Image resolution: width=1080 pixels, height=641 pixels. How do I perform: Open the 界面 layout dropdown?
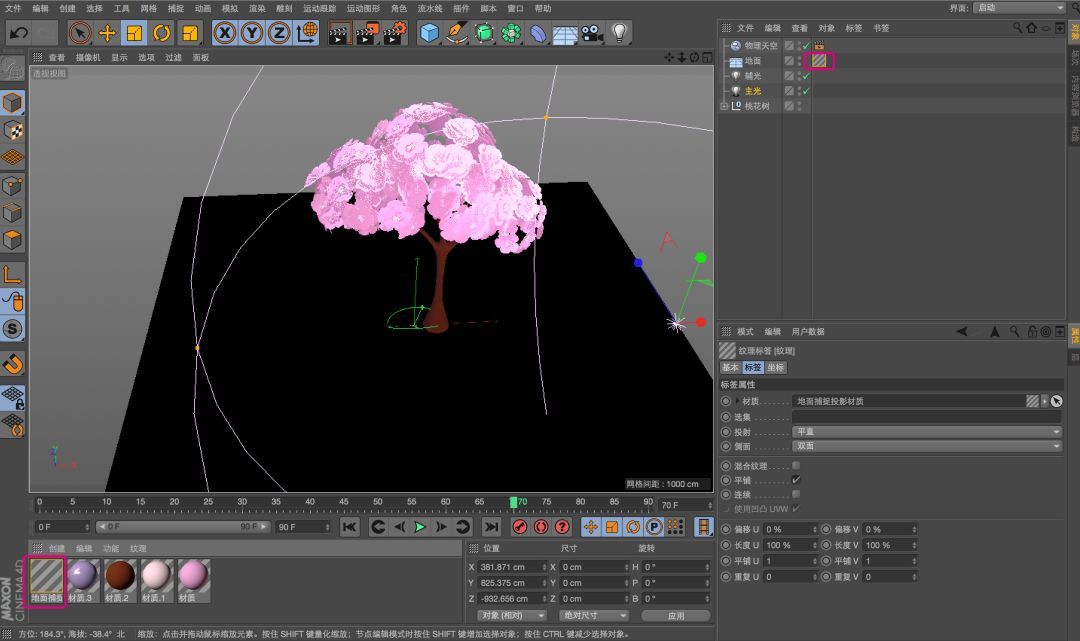[x=1018, y=8]
